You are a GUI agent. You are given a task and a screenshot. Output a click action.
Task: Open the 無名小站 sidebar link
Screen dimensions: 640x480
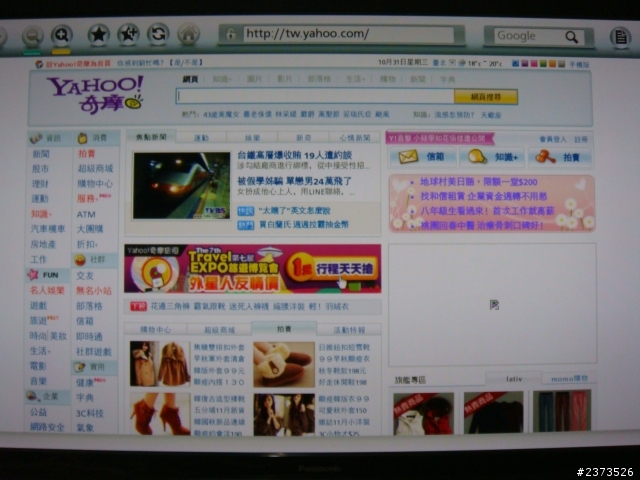93,291
